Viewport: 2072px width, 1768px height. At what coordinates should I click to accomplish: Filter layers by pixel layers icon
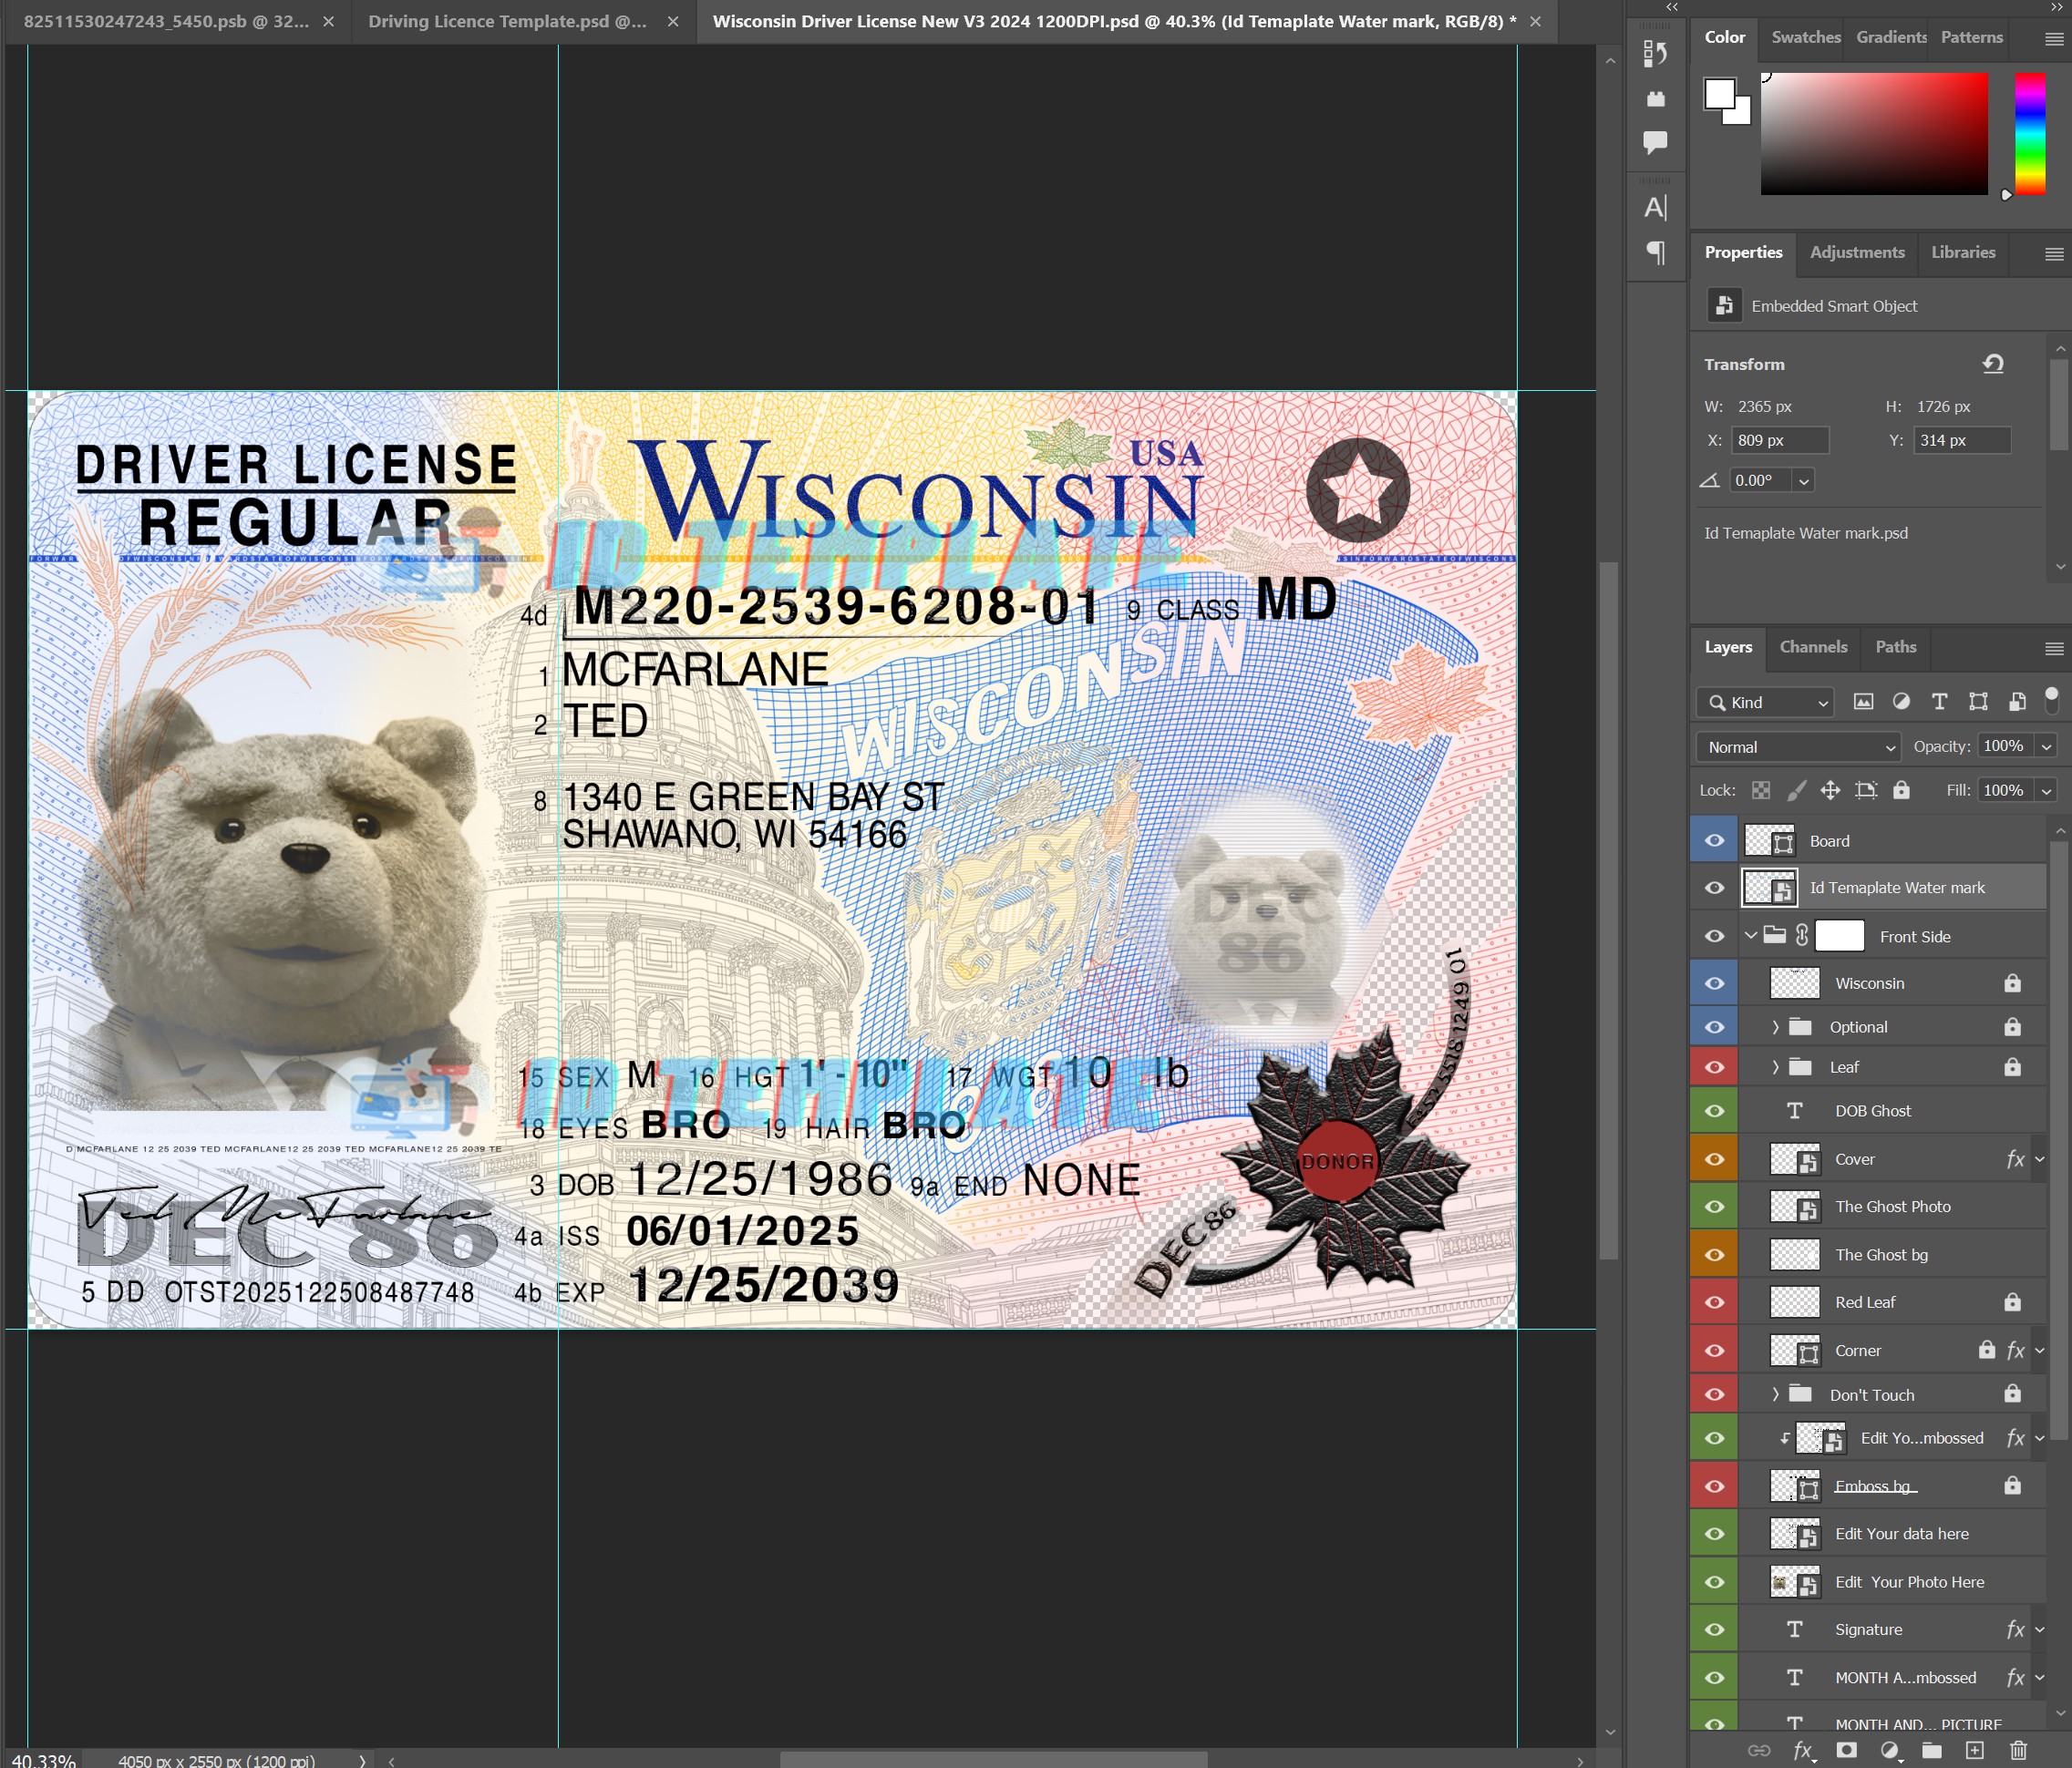[x=1863, y=702]
